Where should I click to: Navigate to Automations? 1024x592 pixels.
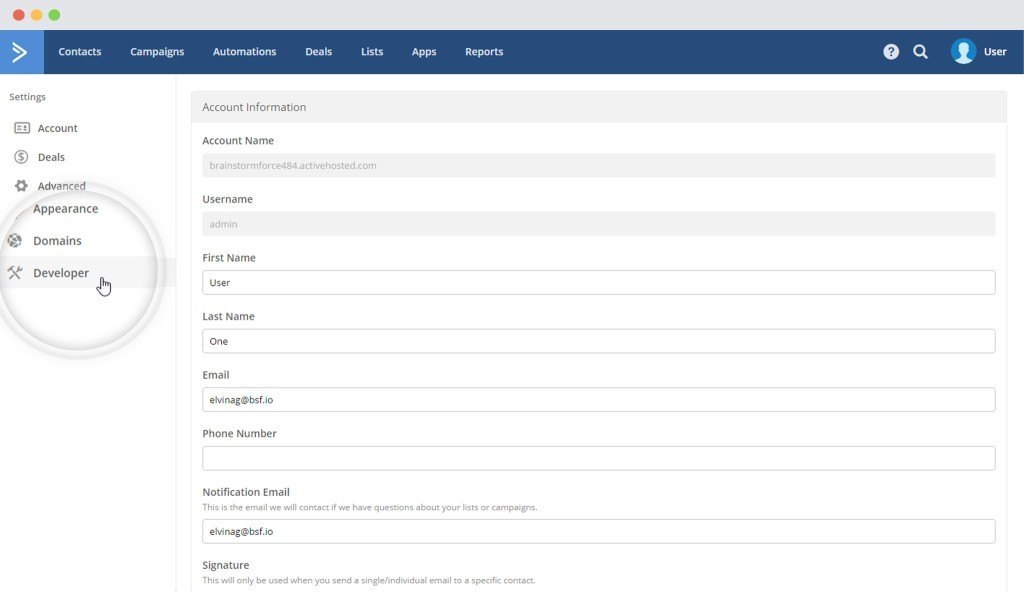click(244, 51)
